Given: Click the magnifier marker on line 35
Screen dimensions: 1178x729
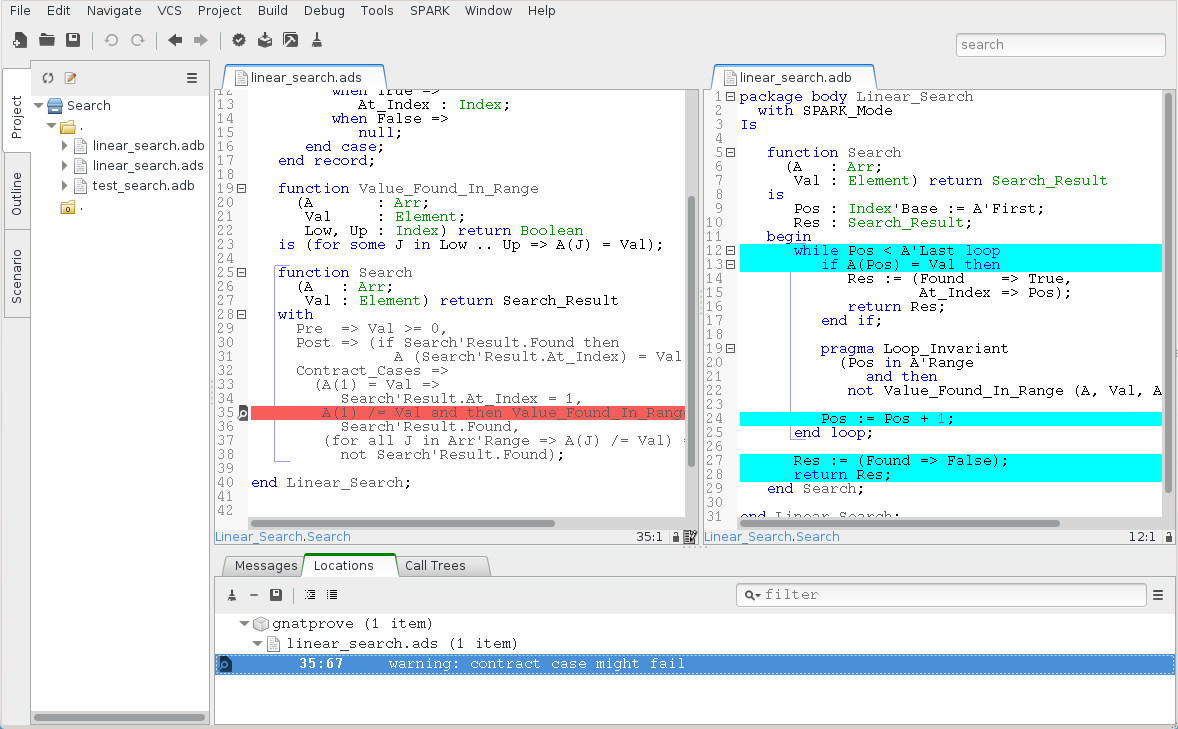Looking at the screenshot, I should click(243, 413).
